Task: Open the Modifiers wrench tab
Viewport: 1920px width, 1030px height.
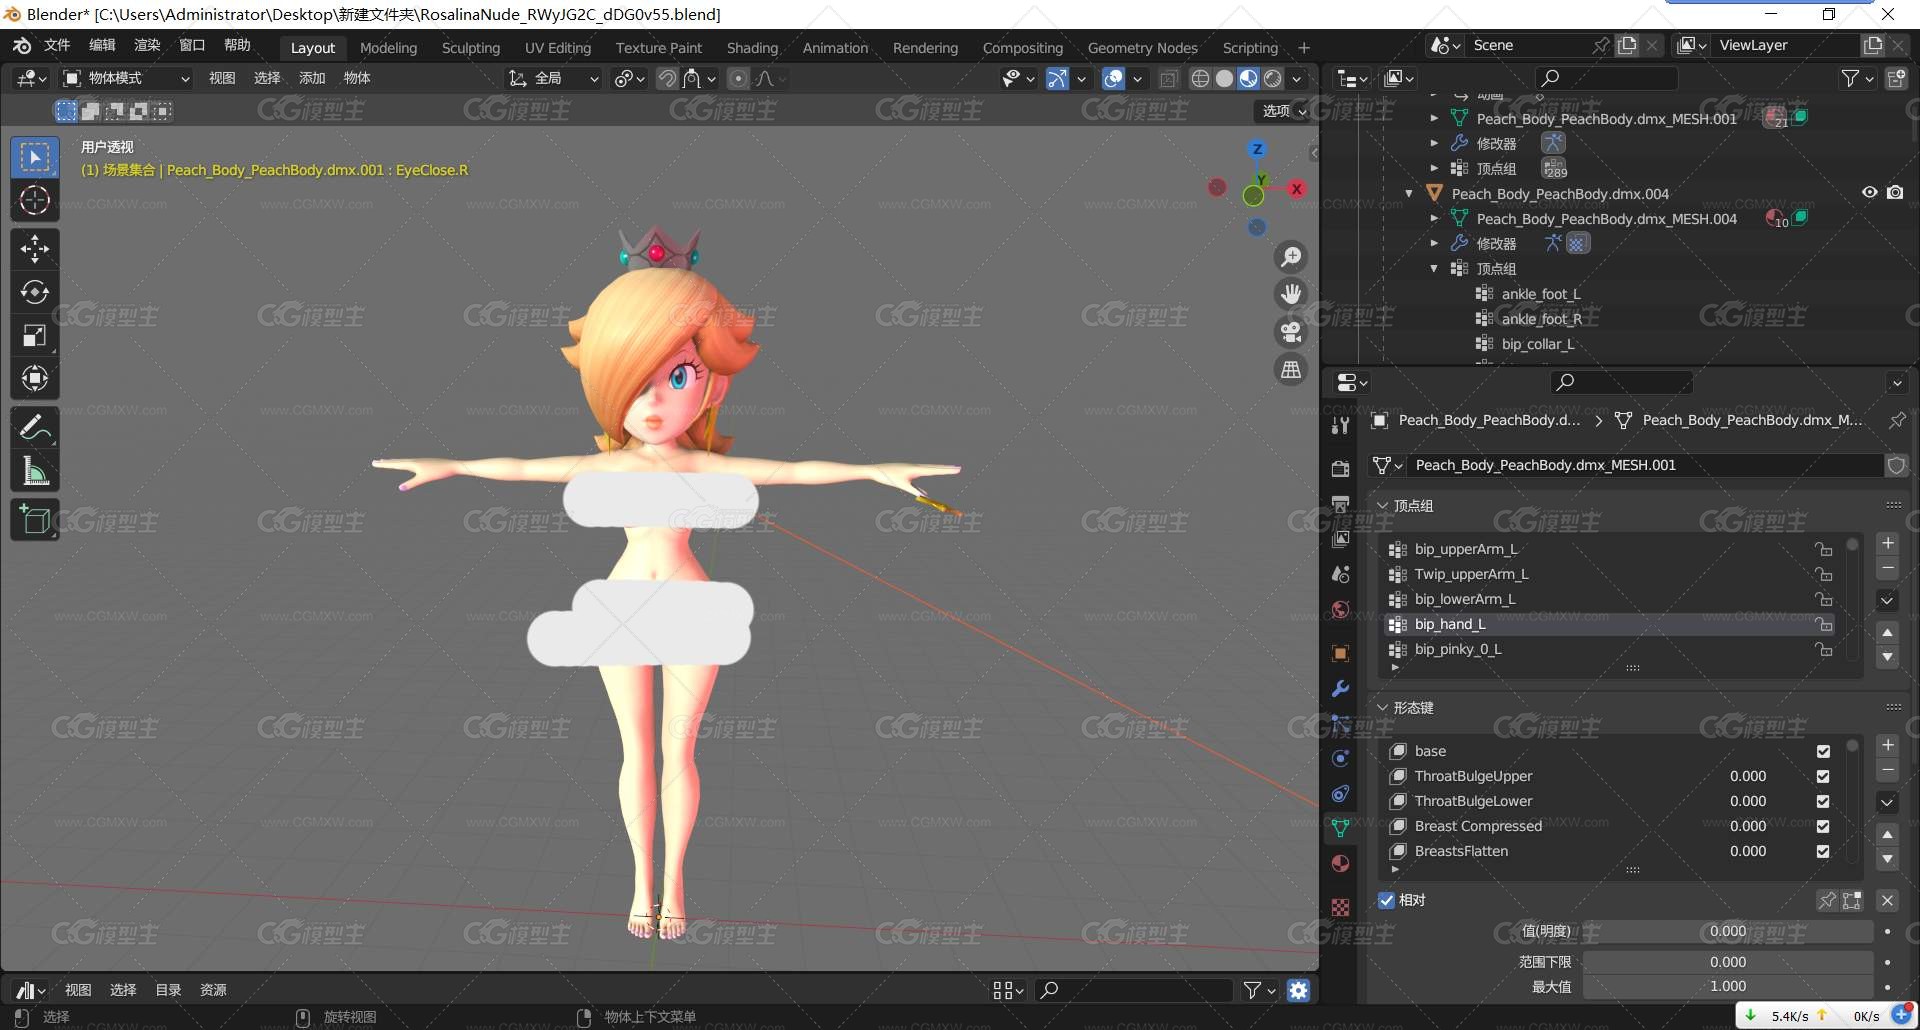Action: click(x=1341, y=689)
